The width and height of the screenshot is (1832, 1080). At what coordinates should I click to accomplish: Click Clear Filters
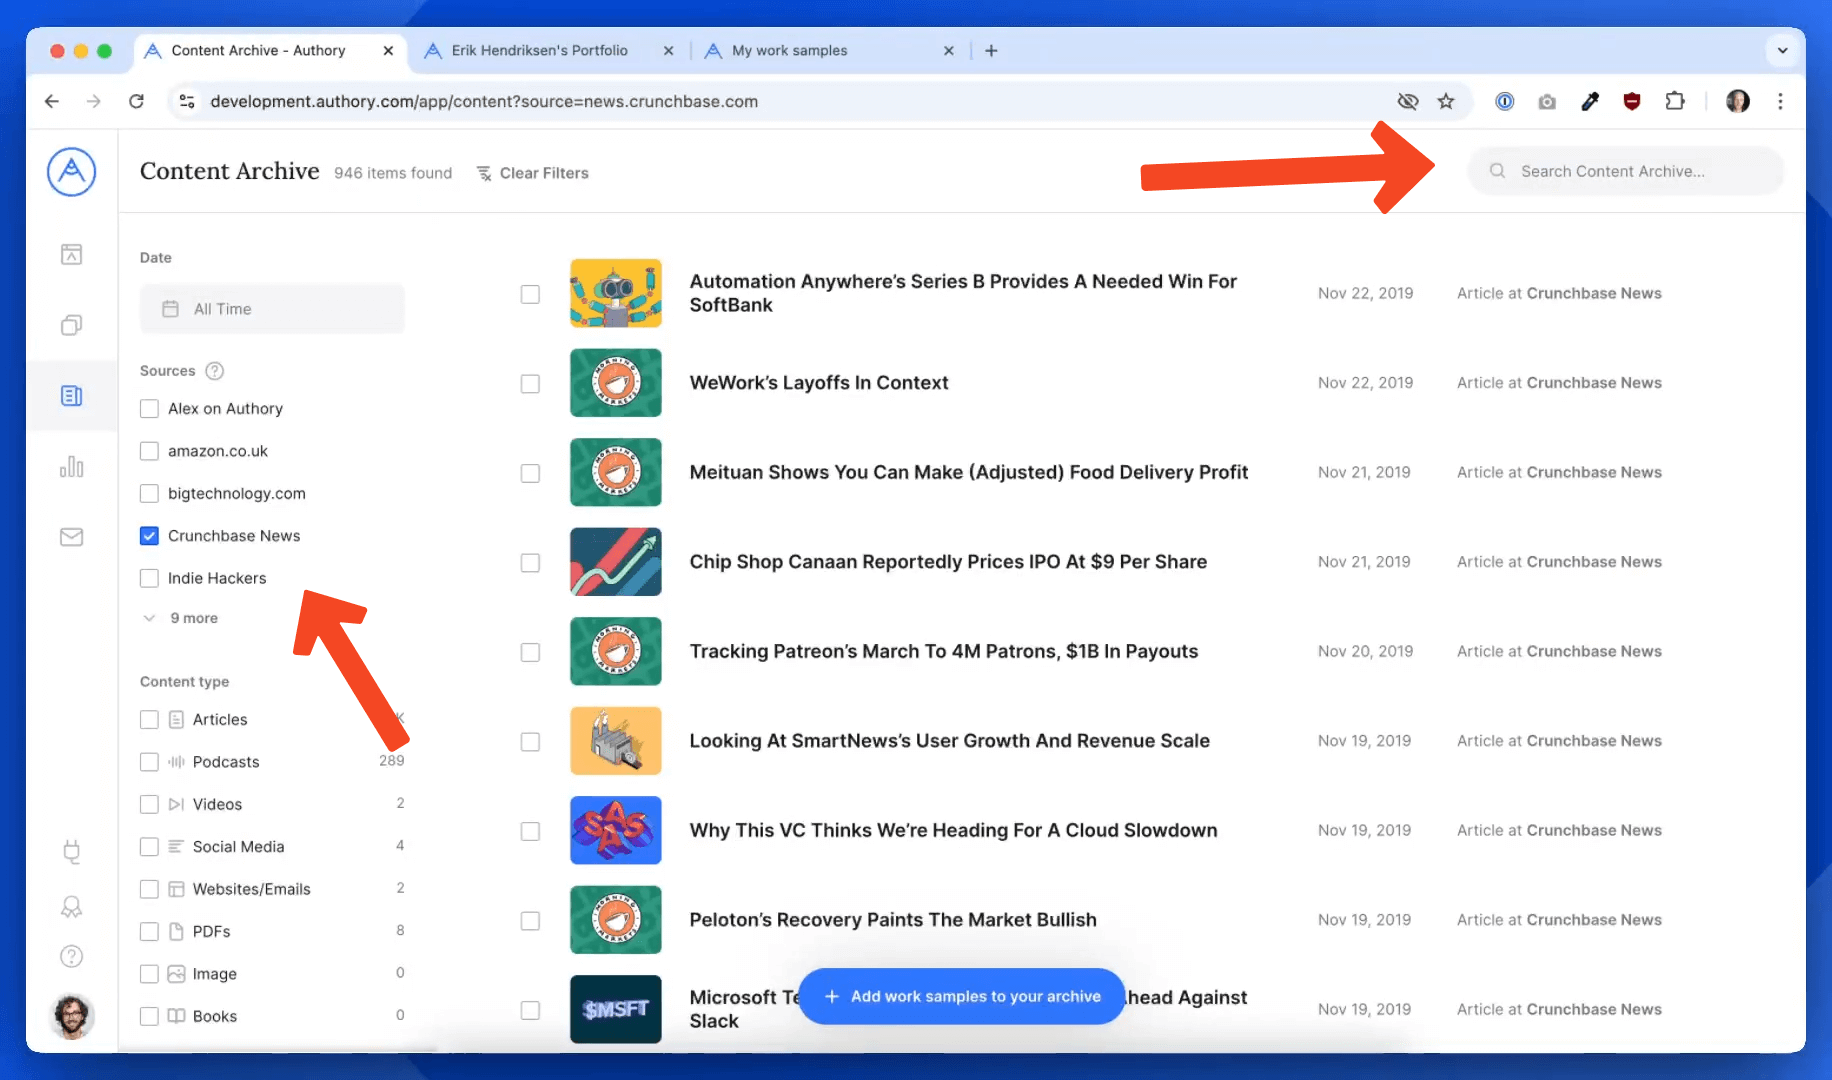533,173
